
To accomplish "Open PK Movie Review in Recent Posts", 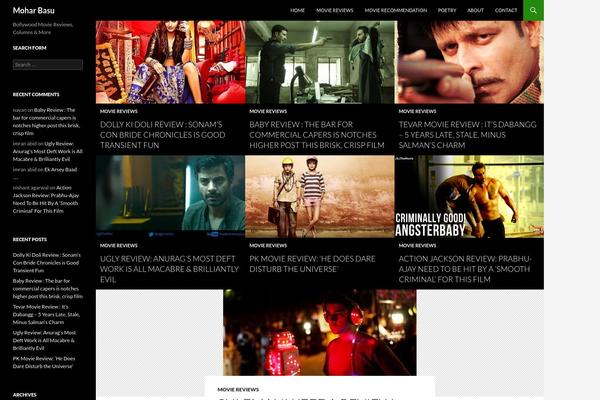I will click(x=44, y=362).
